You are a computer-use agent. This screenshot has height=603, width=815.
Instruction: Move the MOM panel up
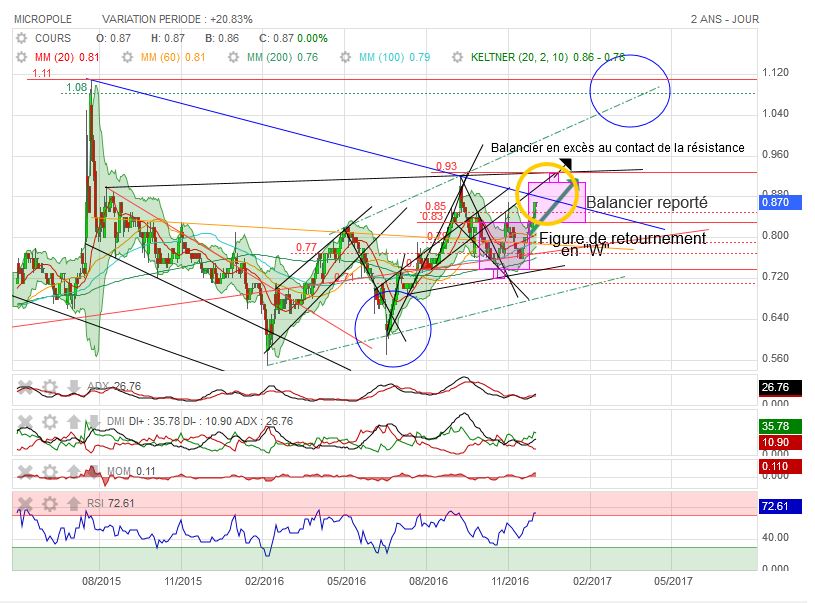click(73, 471)
